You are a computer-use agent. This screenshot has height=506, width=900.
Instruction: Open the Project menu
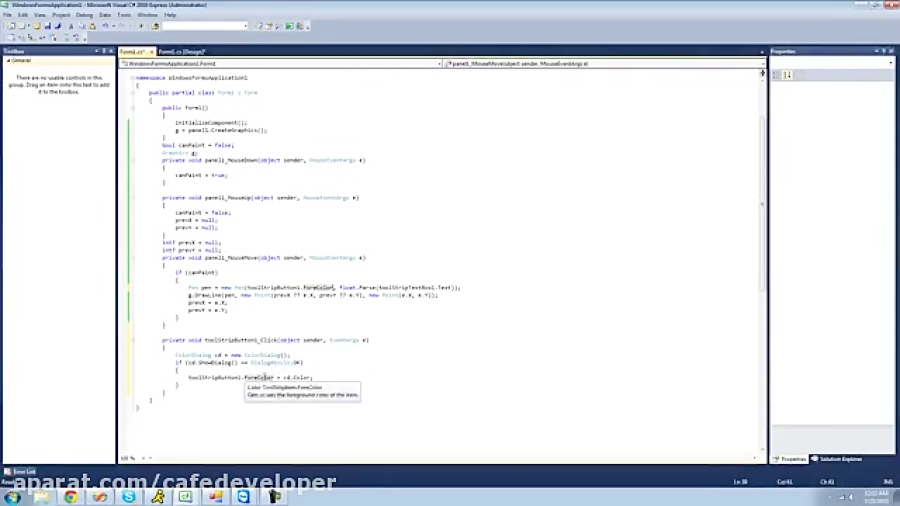click(61, 15)
